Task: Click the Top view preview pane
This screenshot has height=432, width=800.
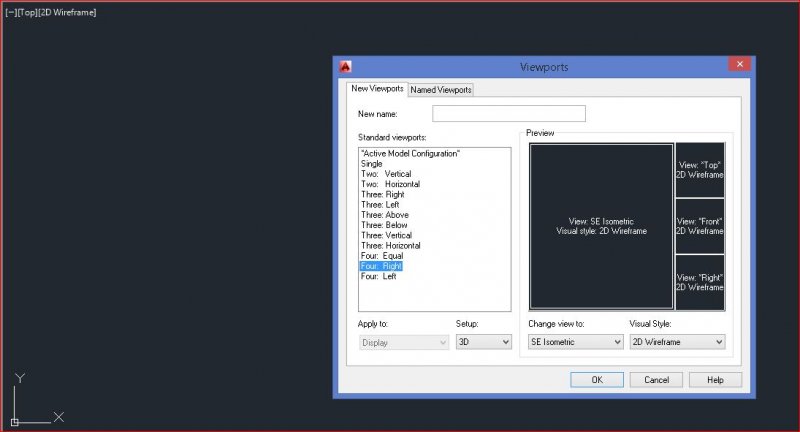Action: 700,170
